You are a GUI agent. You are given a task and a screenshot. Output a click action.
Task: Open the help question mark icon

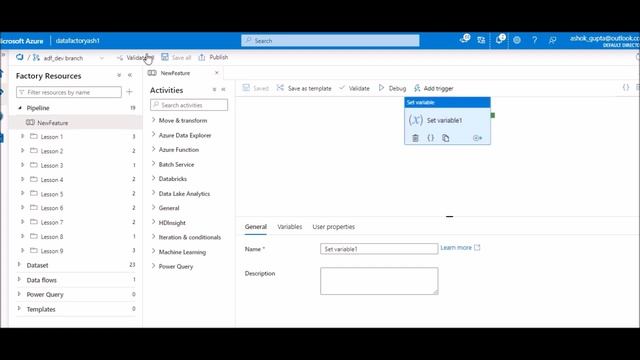pyautogui.click(x=534, y=40)
